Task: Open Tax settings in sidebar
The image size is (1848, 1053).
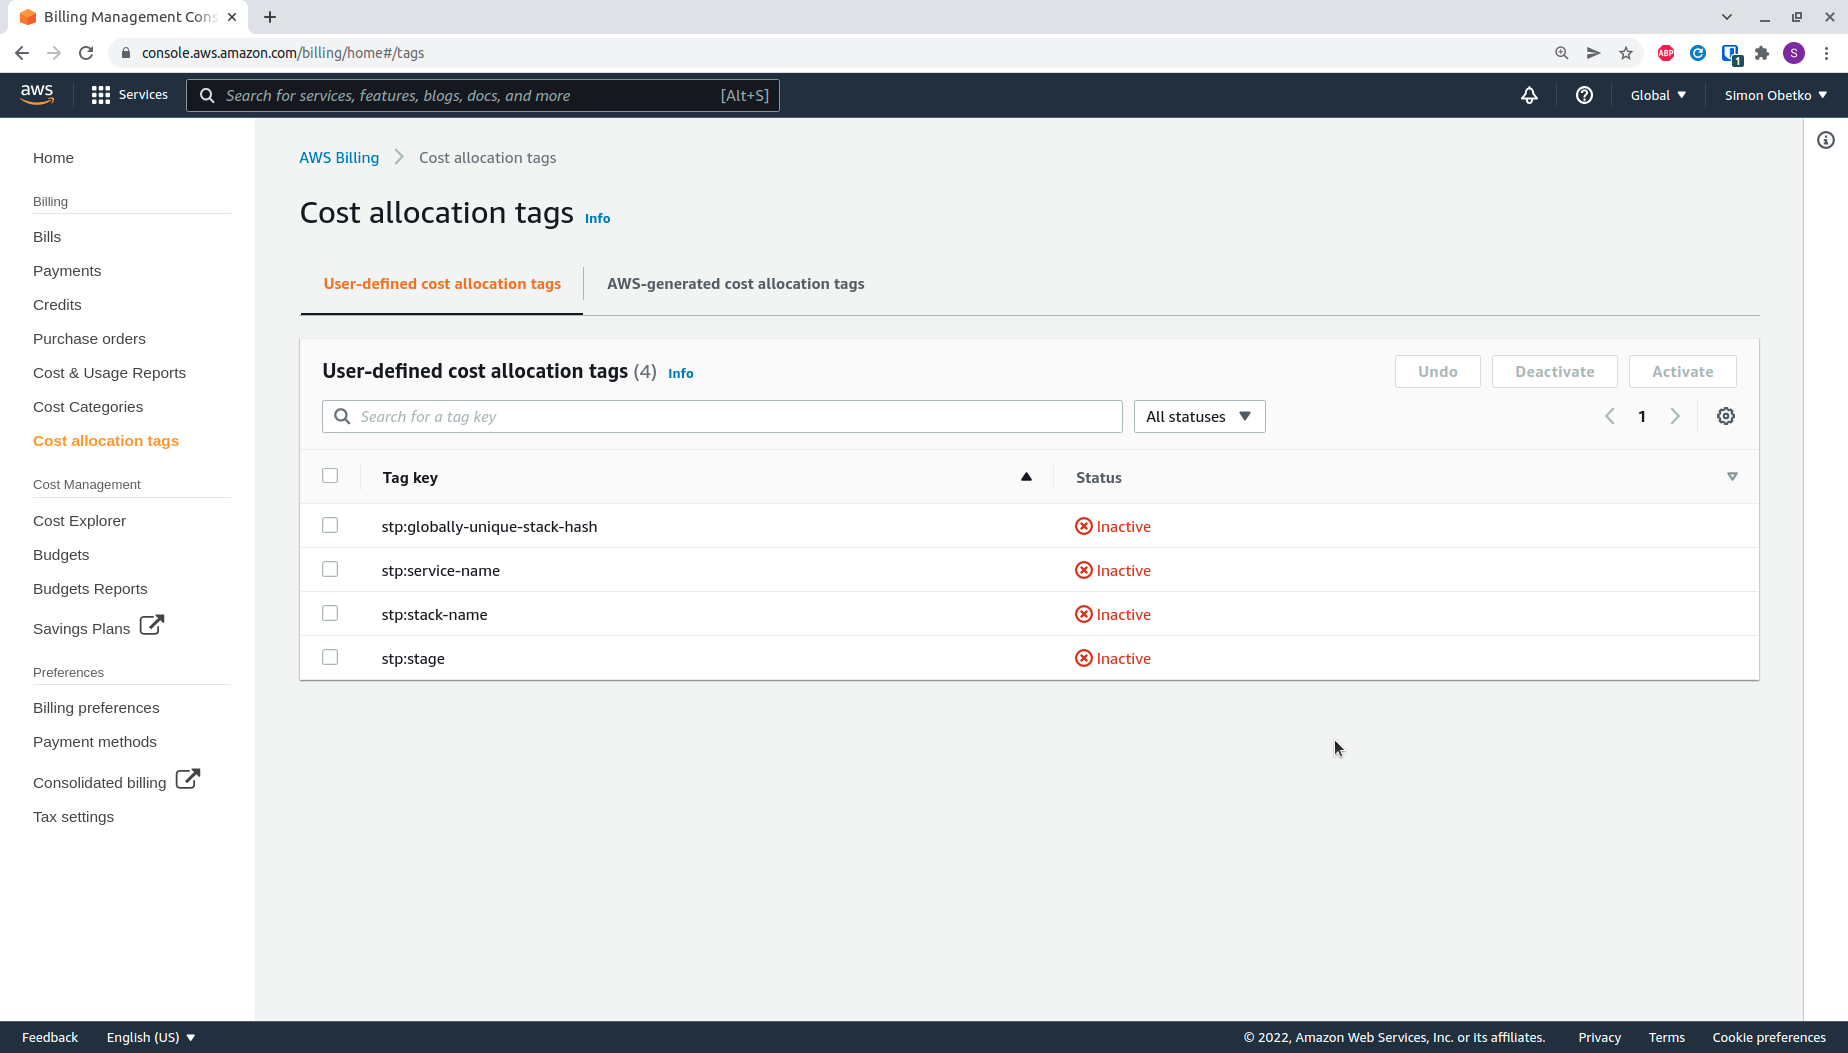Action: pos(73,817)
